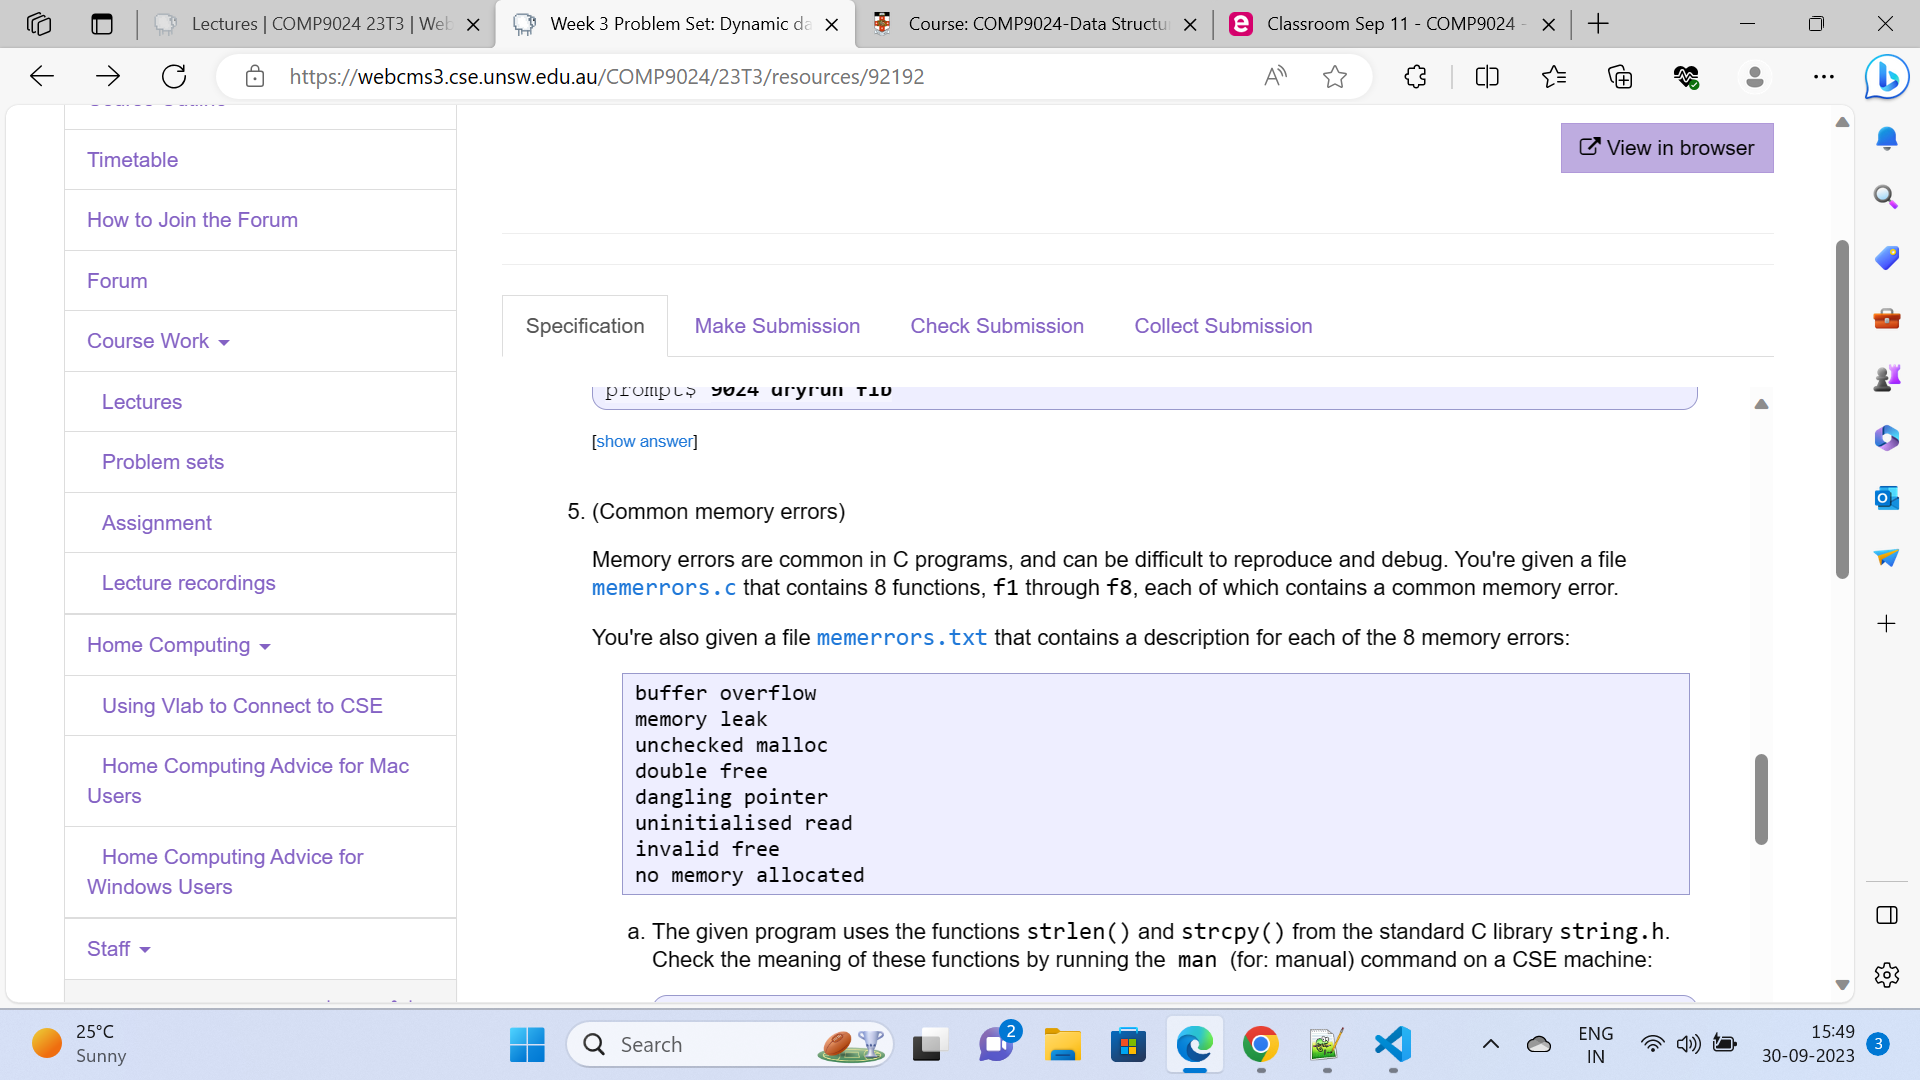The width and height of the screenshot is (1920, 1080).
Task: Open the Timetable sidebar link
Action: pyautogui.click(x=132, y=160)
